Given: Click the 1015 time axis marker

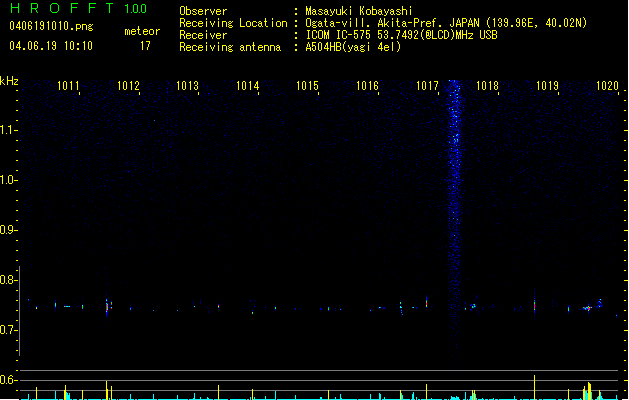Looking at the screenshot, I should coord(307,86).
